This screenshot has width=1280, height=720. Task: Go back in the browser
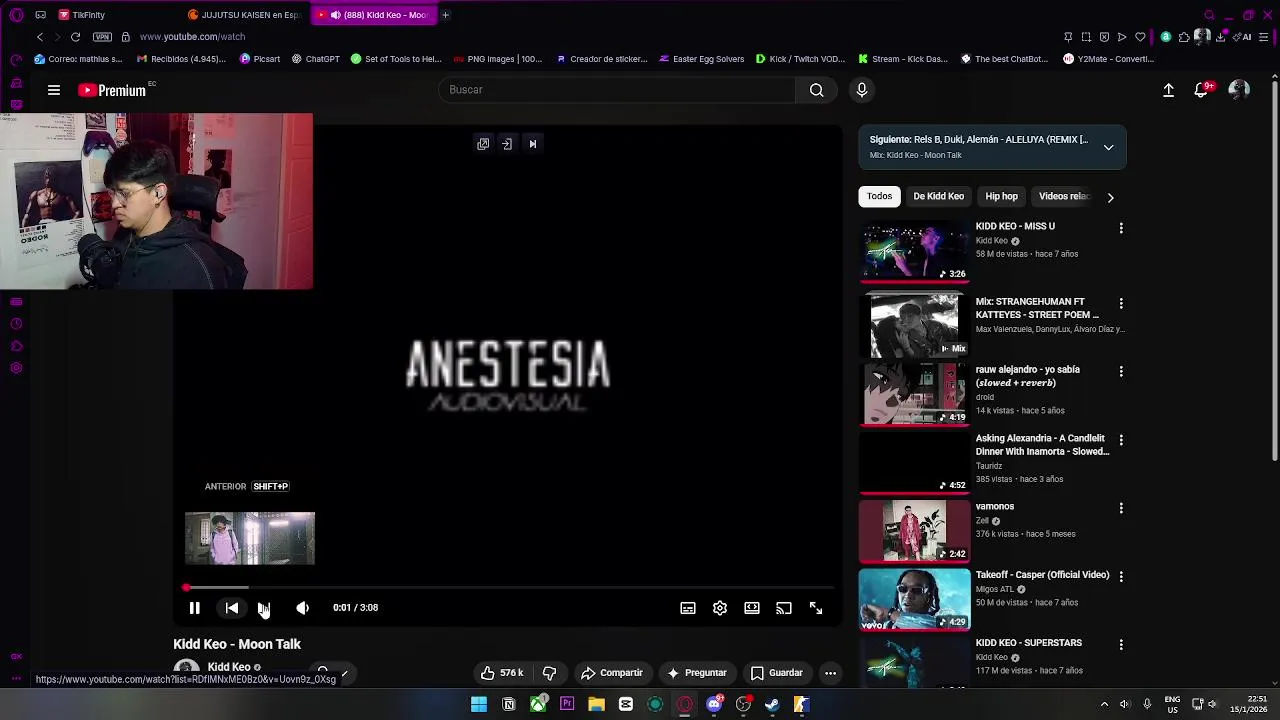(x=39, y=37)
